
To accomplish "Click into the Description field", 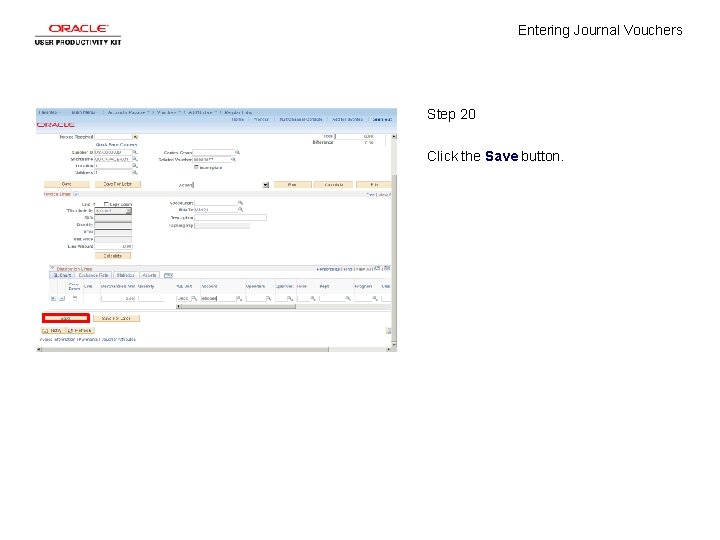I will (231, 218).
